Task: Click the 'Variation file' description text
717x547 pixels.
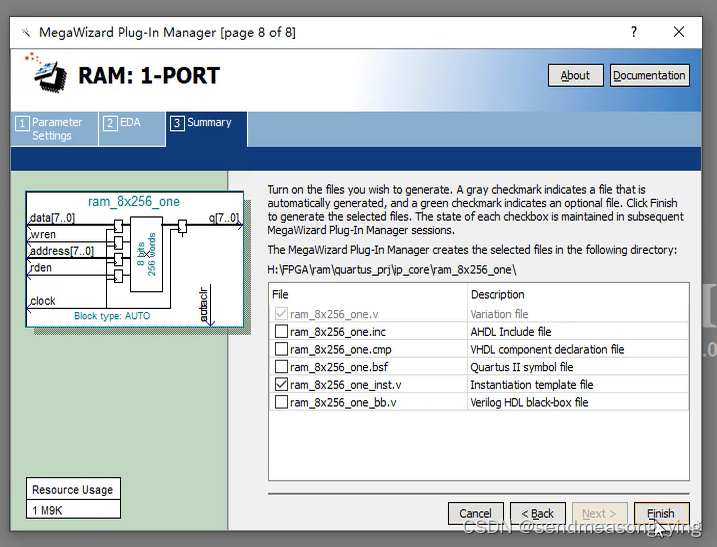Action: pyautogui.click(x=499, y=314)
